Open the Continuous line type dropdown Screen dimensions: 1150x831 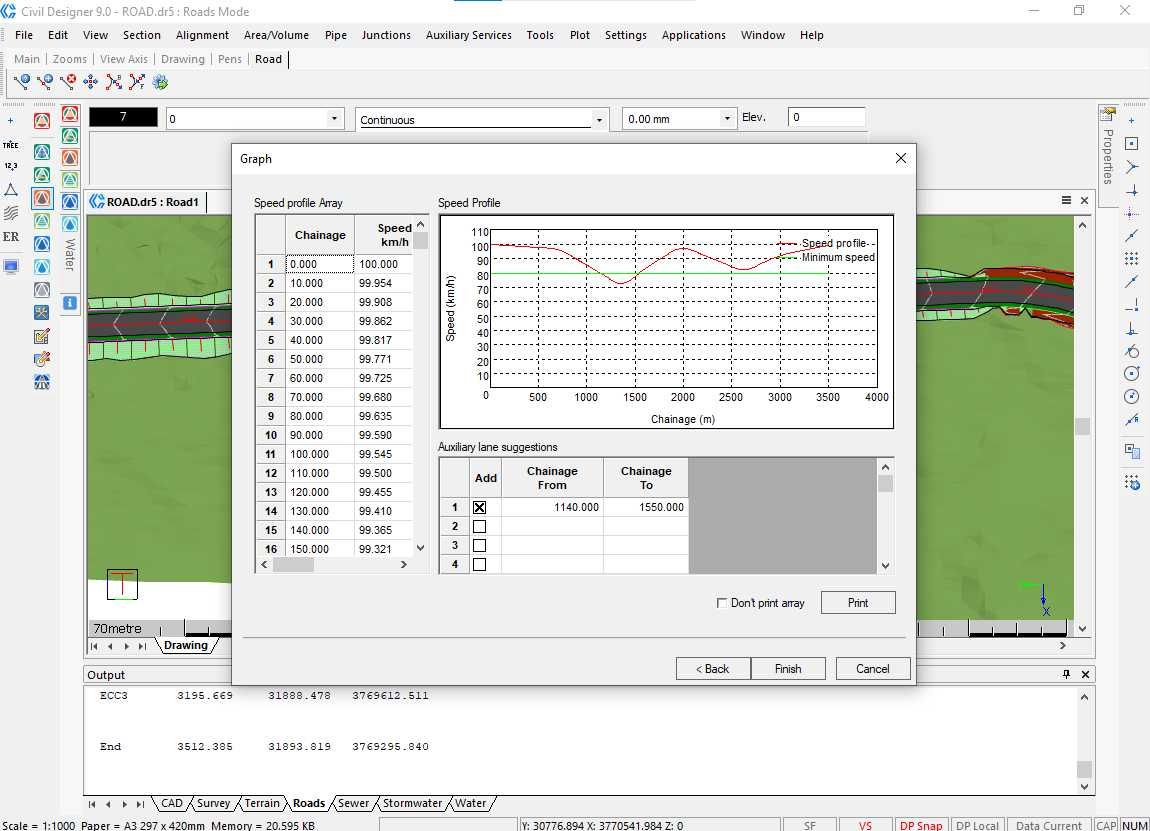tap(599, 120)
